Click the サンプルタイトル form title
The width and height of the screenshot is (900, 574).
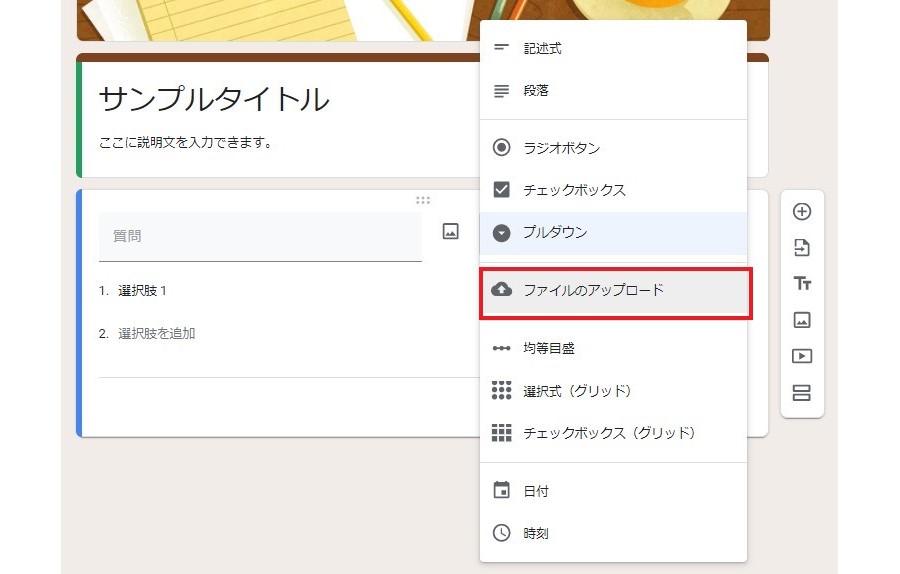[x=214, y=99]
